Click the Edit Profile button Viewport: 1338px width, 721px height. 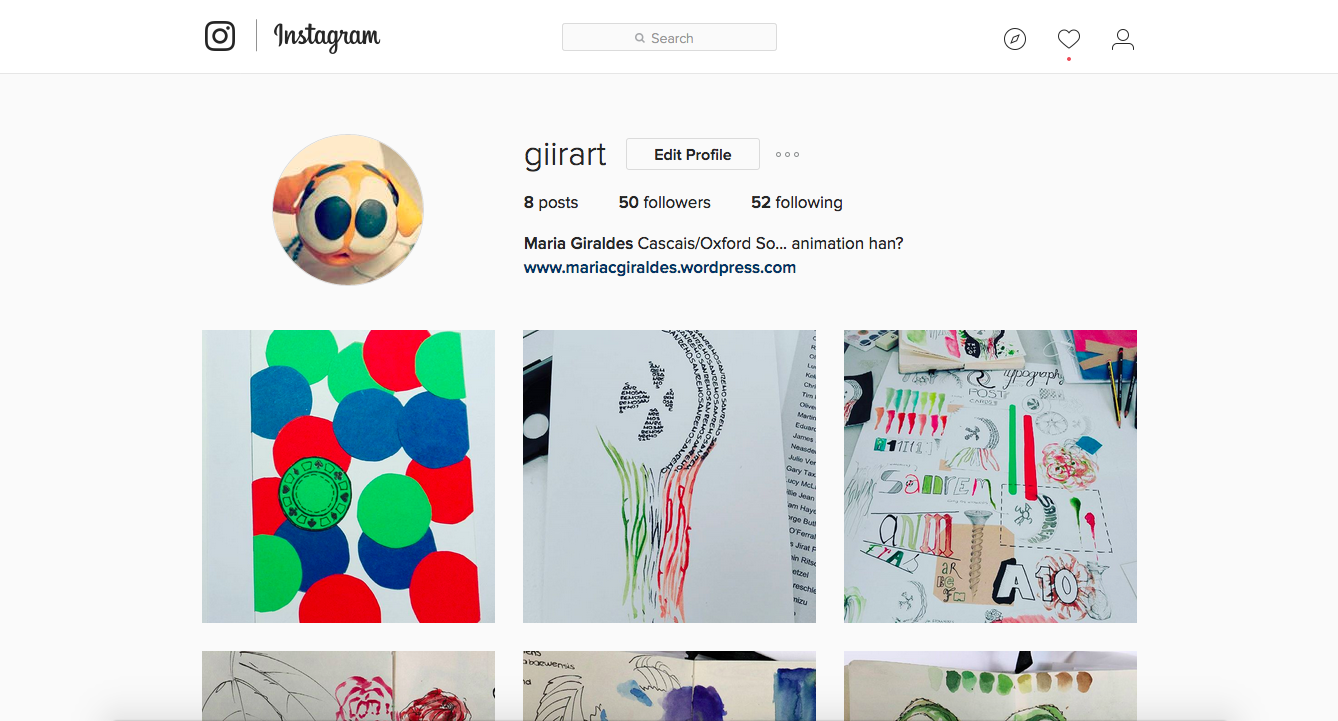tap(692, 154)
